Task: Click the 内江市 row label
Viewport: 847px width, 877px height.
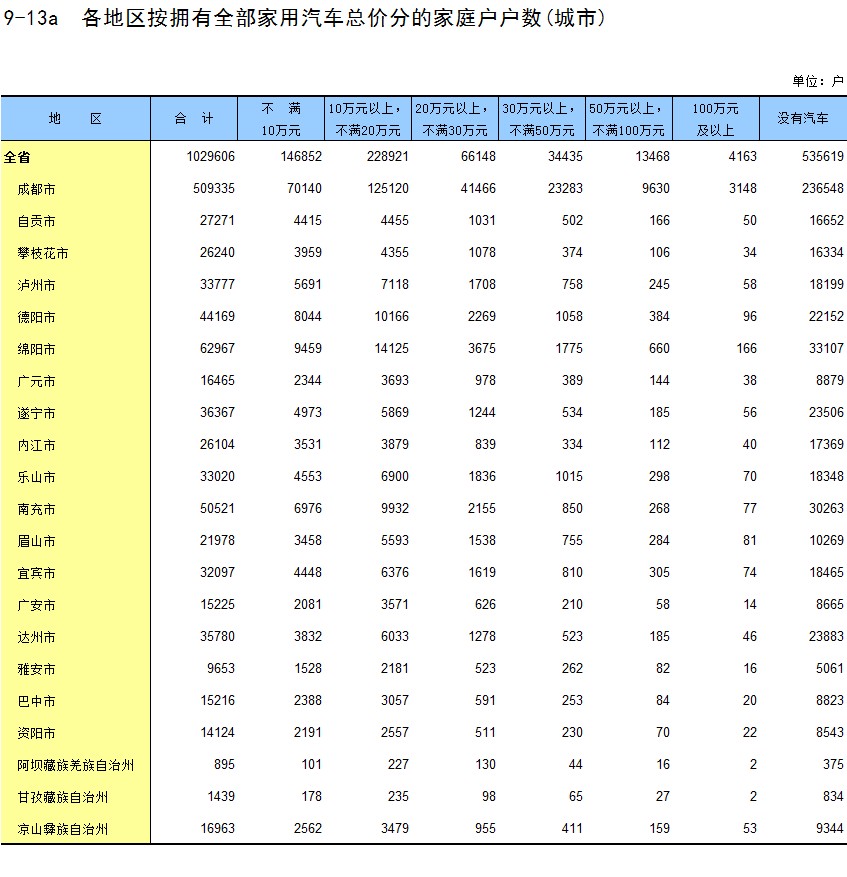Action: click(36, 445)
